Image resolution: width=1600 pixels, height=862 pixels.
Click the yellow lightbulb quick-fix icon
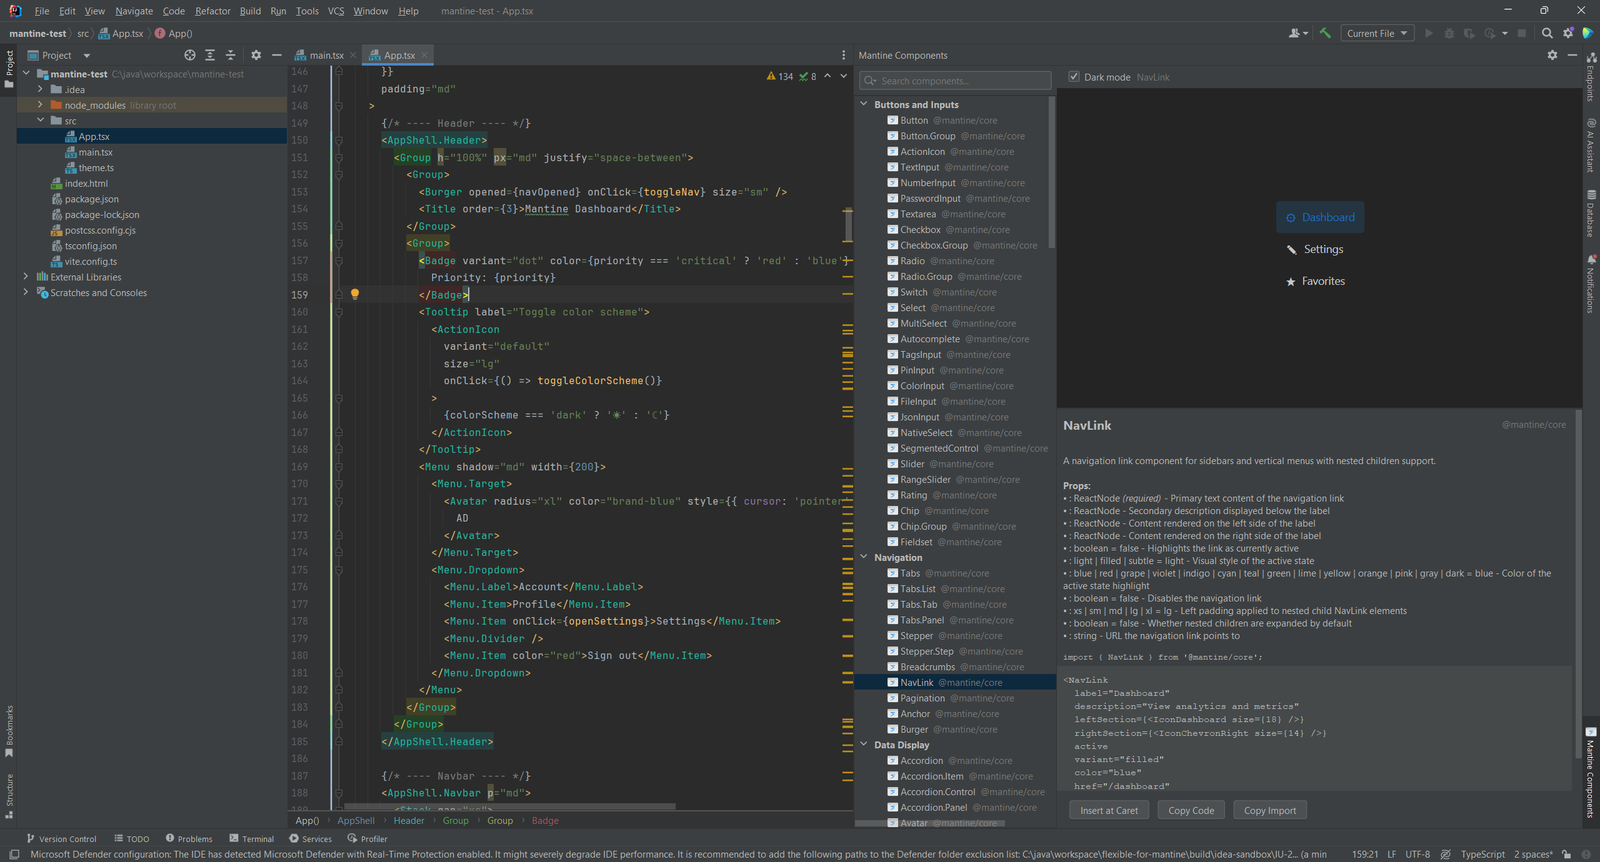click(x=354, y=294)
